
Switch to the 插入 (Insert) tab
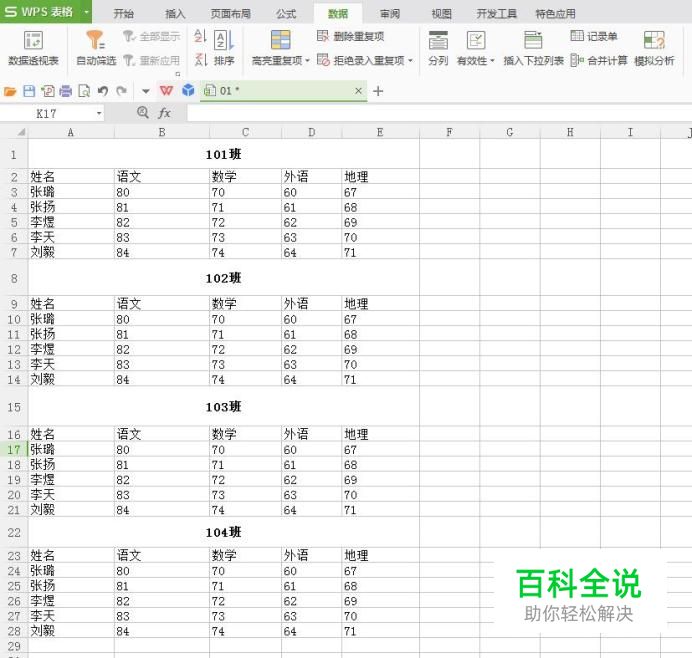(175, 14)
